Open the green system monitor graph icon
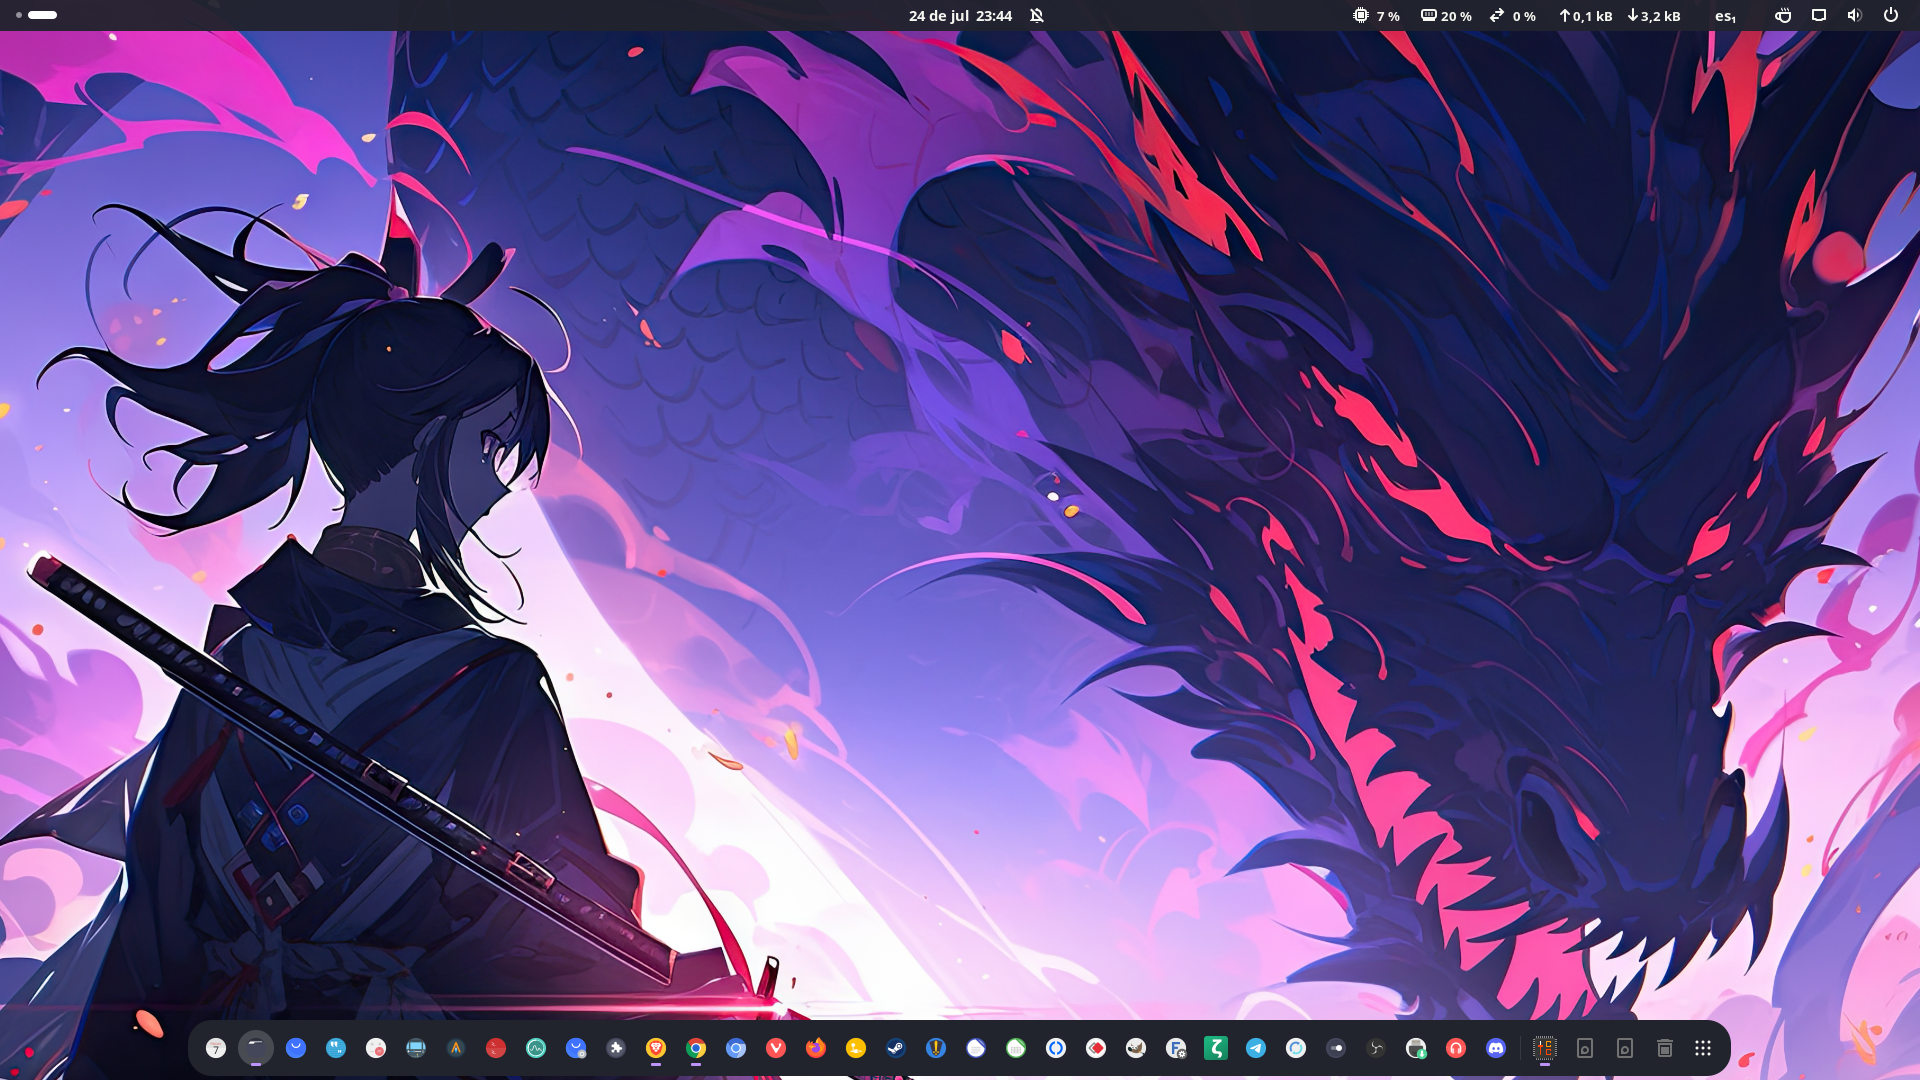This screenshot has height=1080, width=1920. [x=536, y=1048]
